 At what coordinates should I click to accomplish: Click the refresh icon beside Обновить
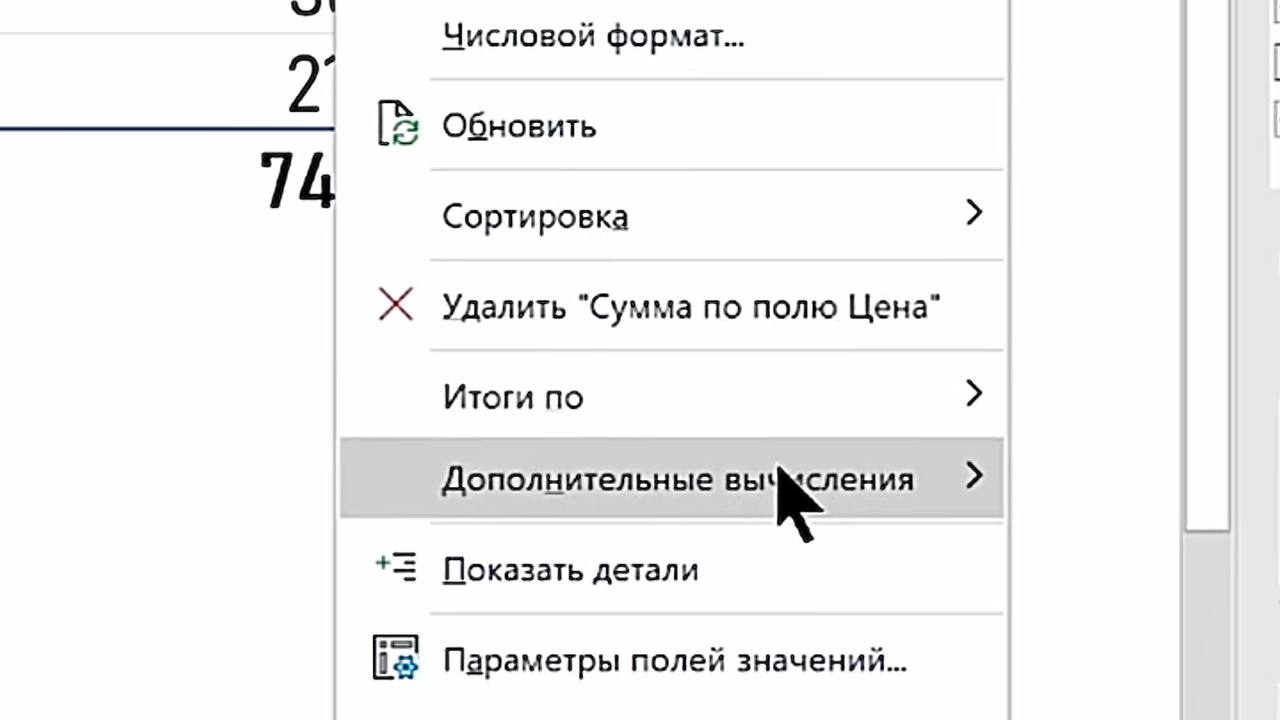tap(396, 125)
